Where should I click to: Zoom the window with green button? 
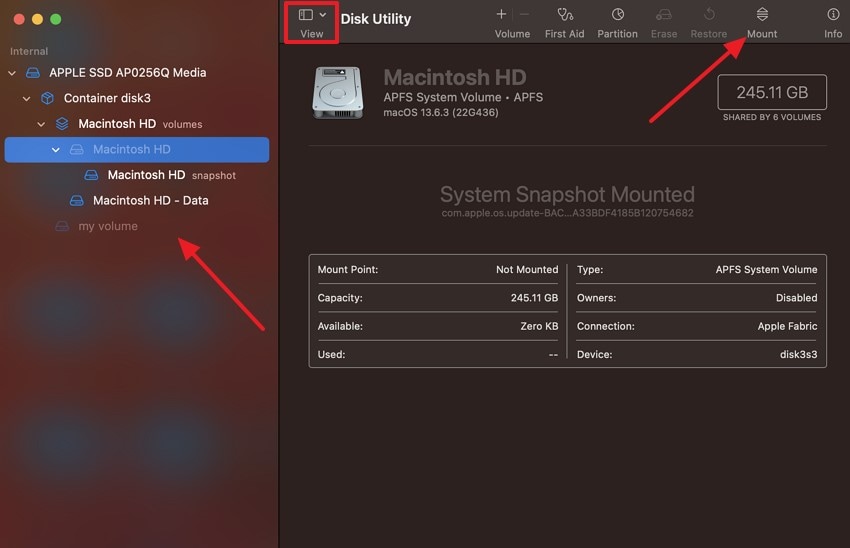[55, 19]
